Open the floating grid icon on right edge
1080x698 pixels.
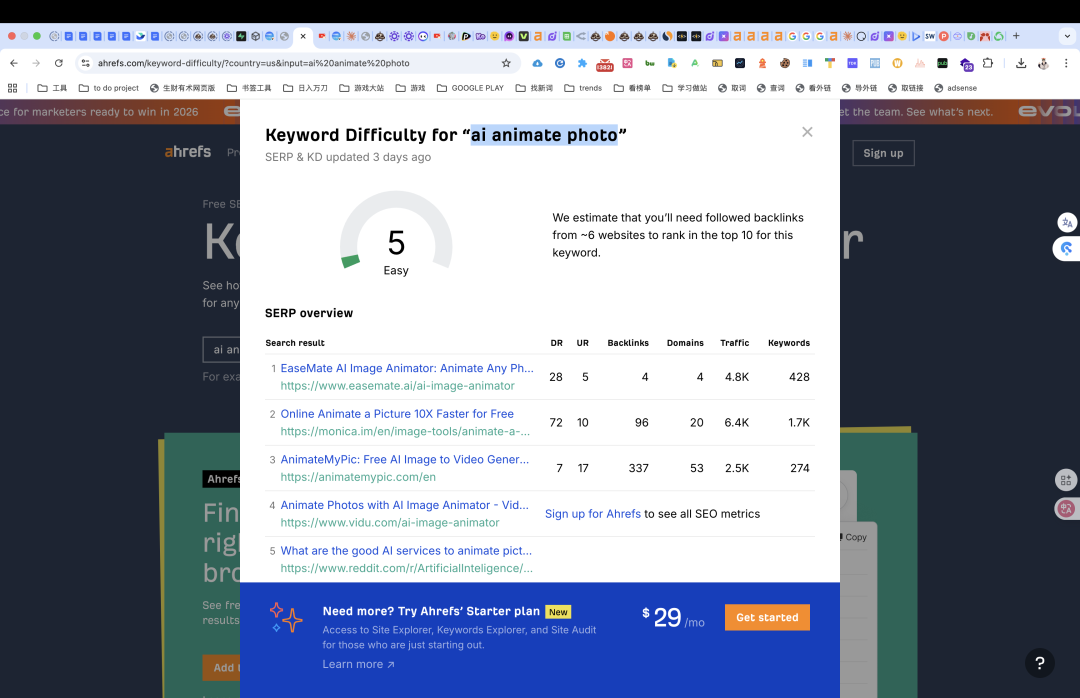pyautogui.click(x=1066, y=480)
